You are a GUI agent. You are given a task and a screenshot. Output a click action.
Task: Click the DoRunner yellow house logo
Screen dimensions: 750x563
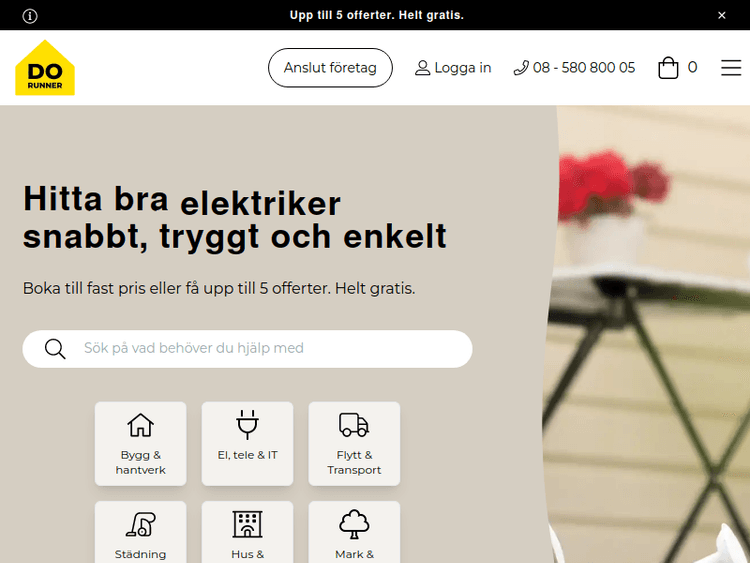point(45,68)
